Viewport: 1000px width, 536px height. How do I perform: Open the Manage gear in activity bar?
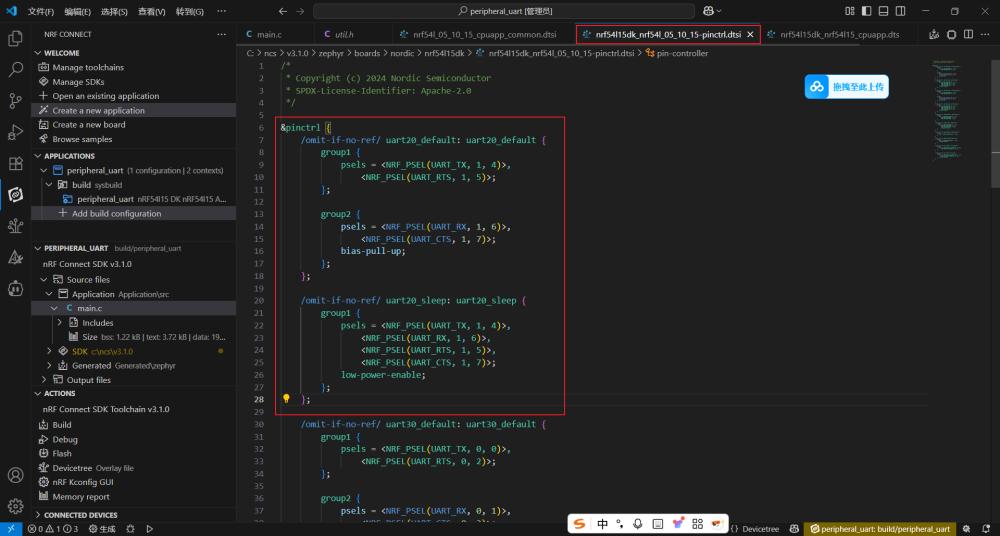coord(15,506)
